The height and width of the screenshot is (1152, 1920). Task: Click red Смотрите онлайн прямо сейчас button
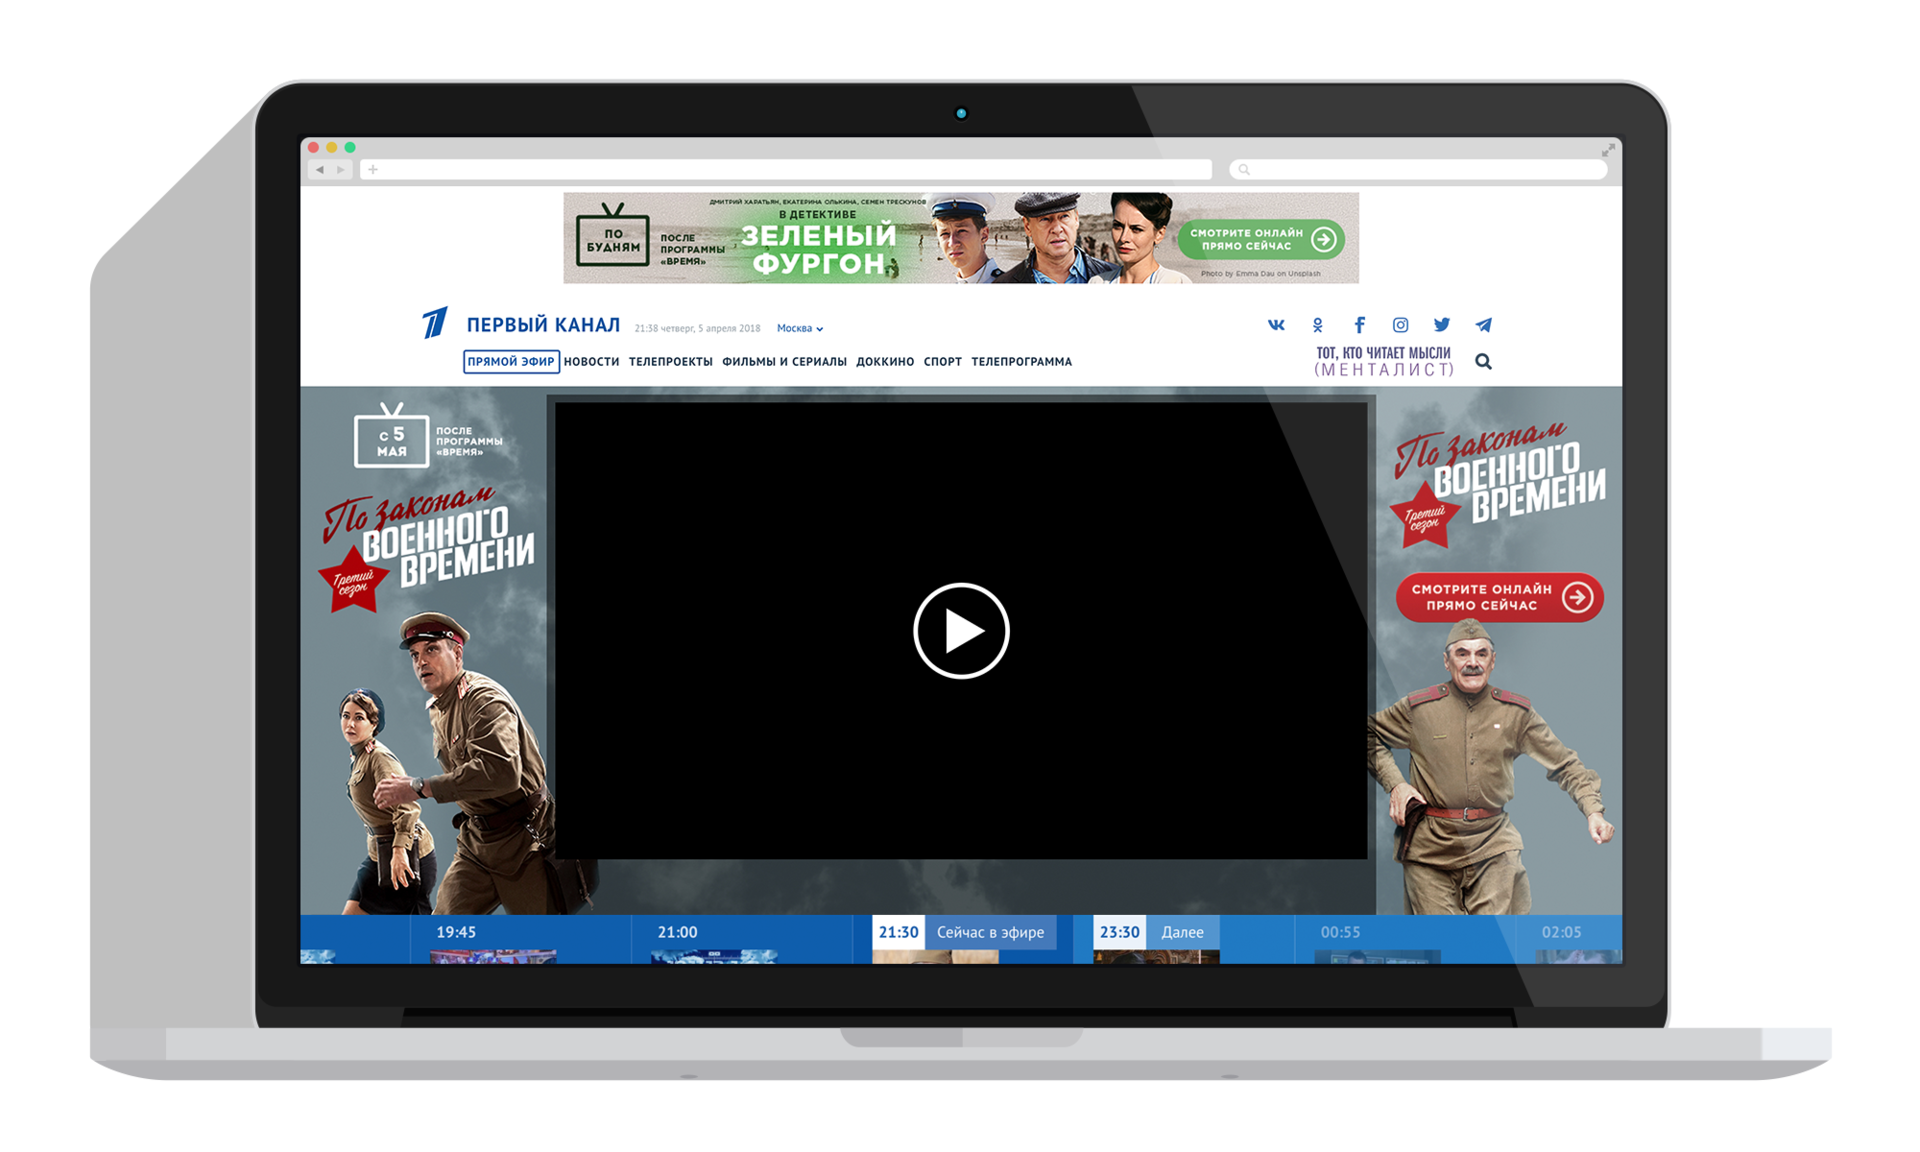[1499, 597]
